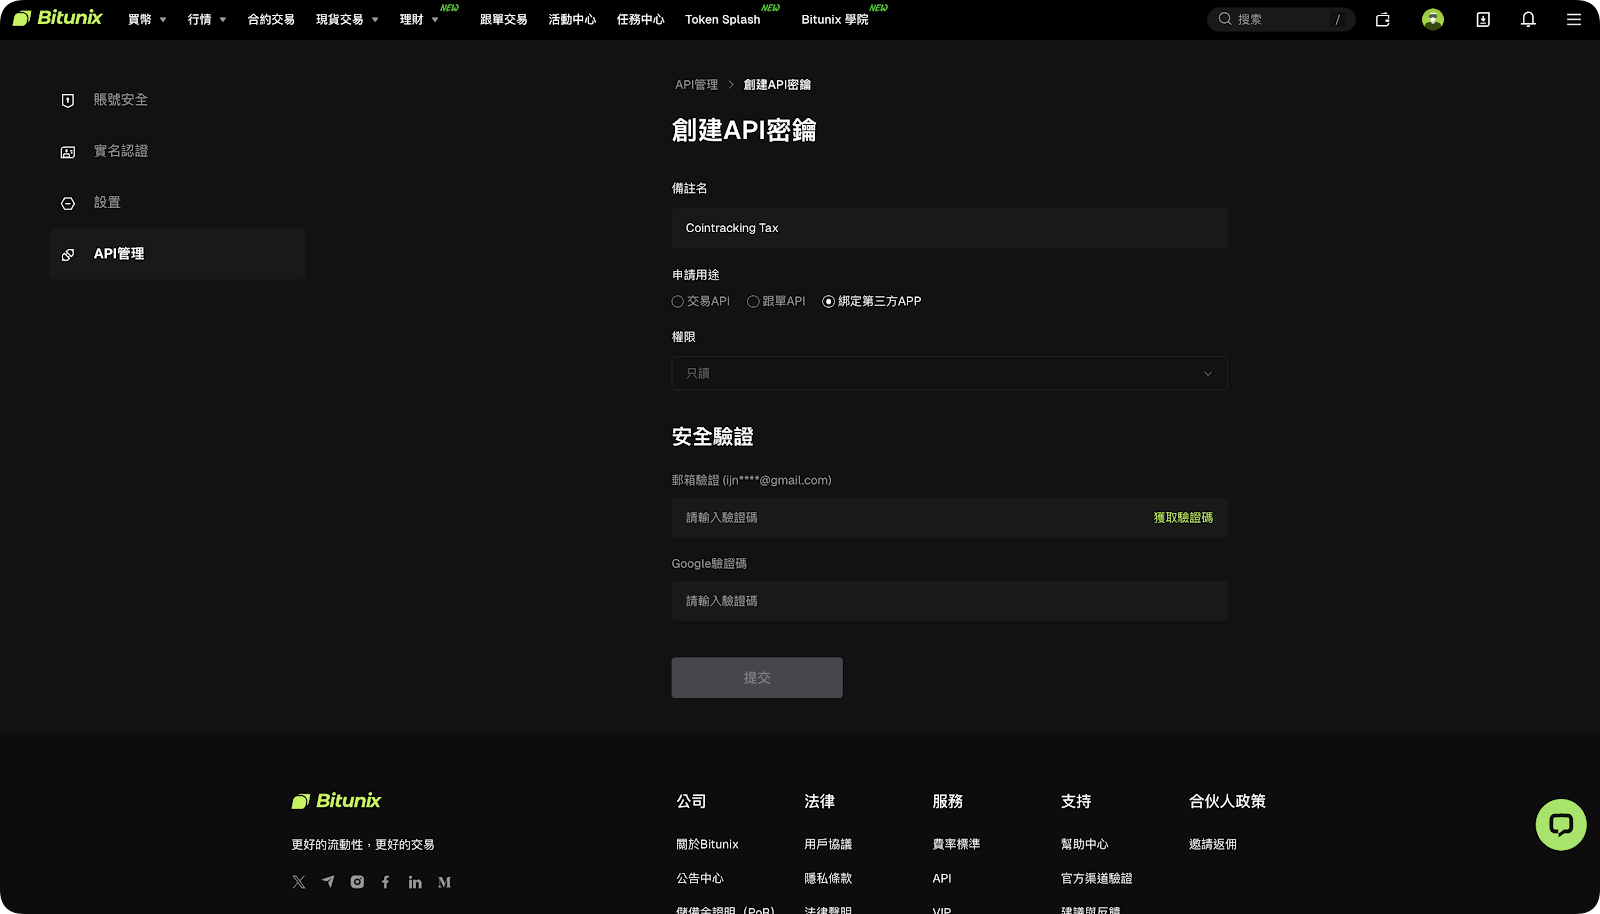Select the 跟單API radio option
This screenshot has width=1600, height=914.
tap(753, 301)
